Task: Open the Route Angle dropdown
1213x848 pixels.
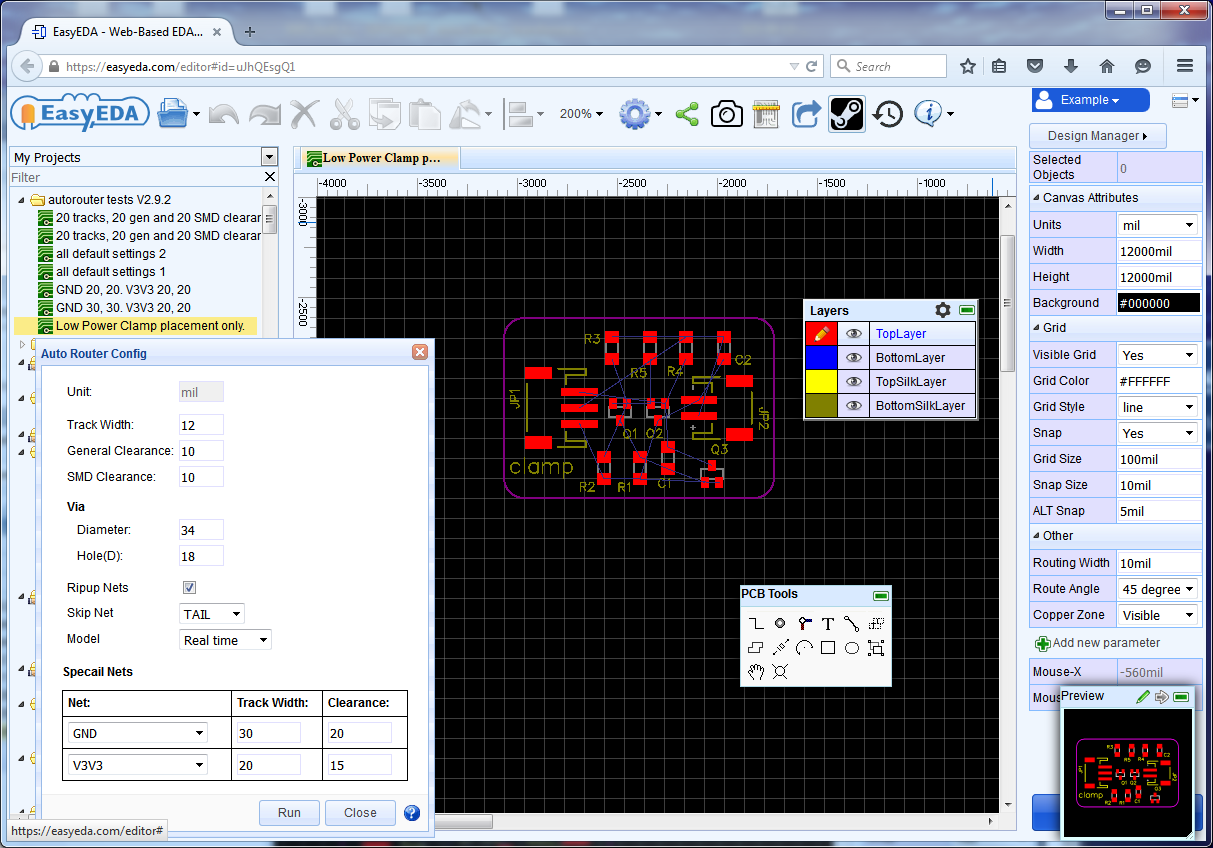Action: 1159,589
